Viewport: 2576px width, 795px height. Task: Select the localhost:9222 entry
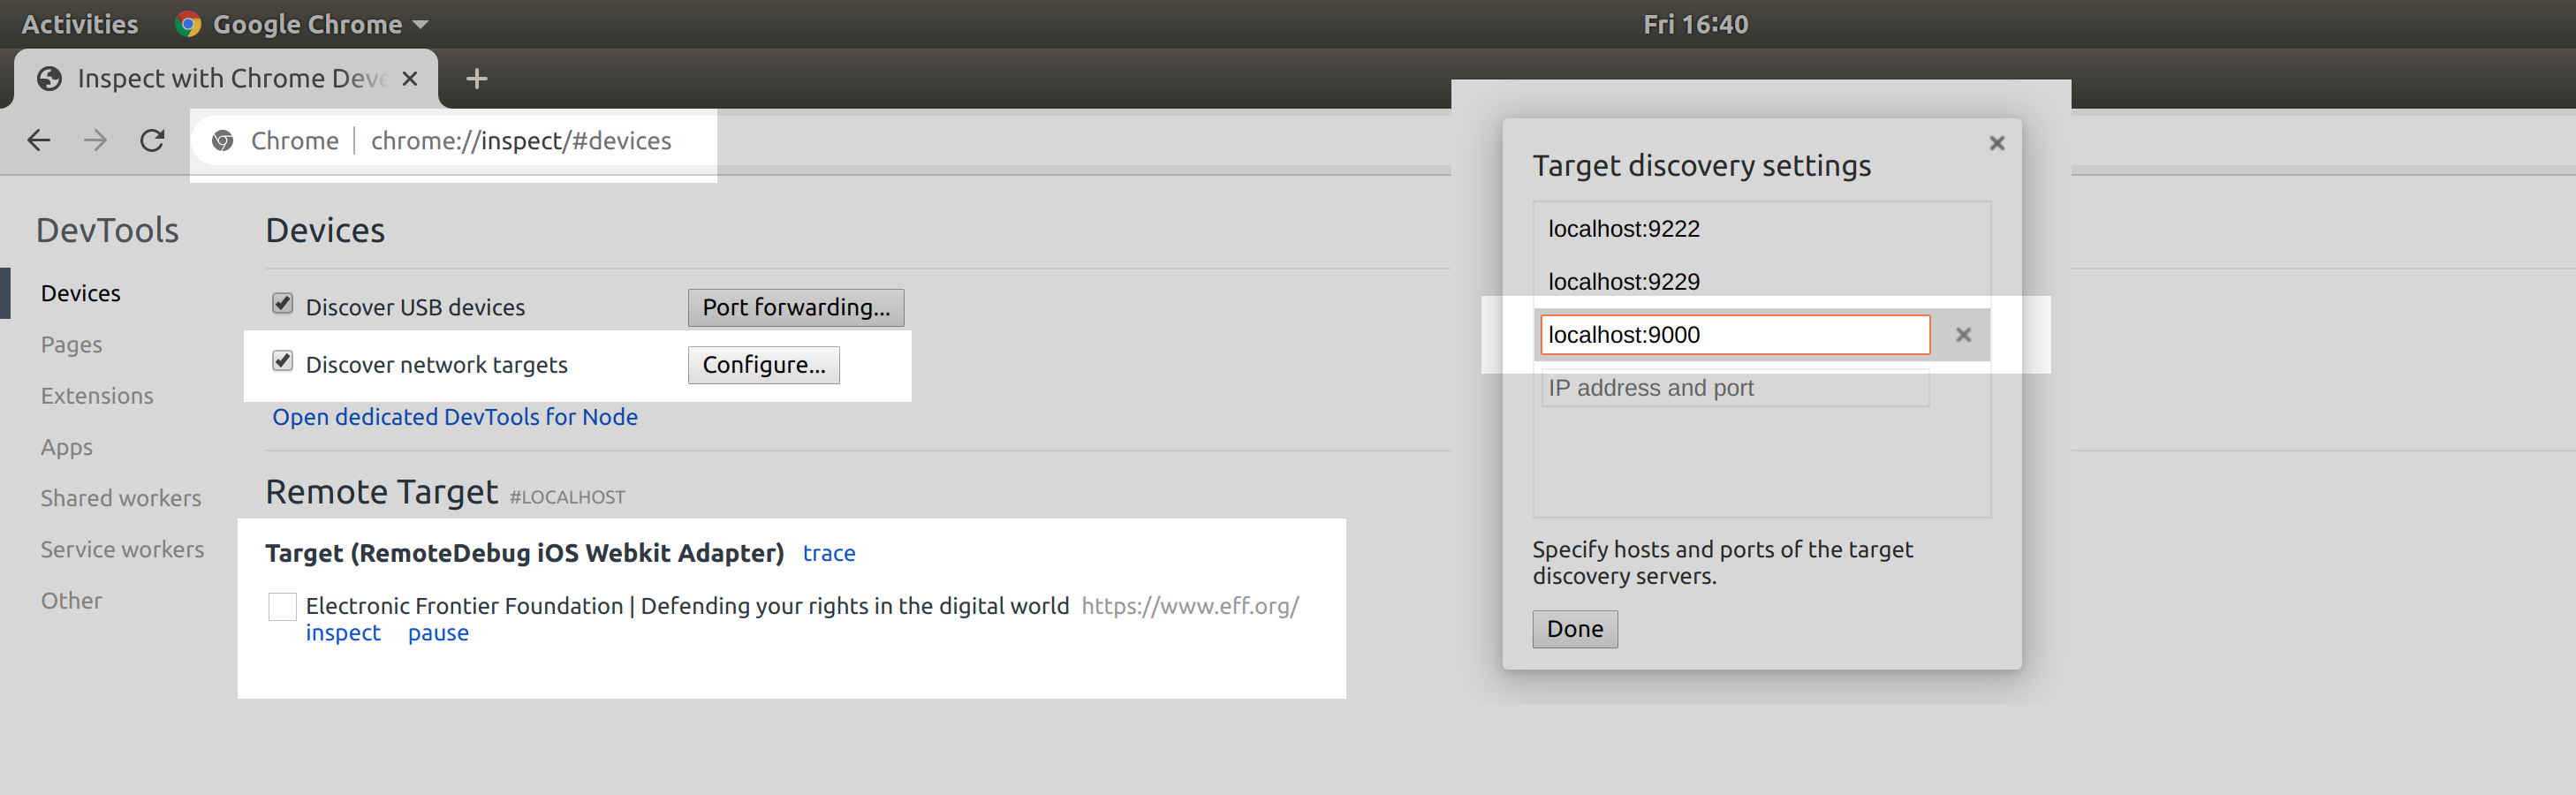click(x=1623, y=229)
